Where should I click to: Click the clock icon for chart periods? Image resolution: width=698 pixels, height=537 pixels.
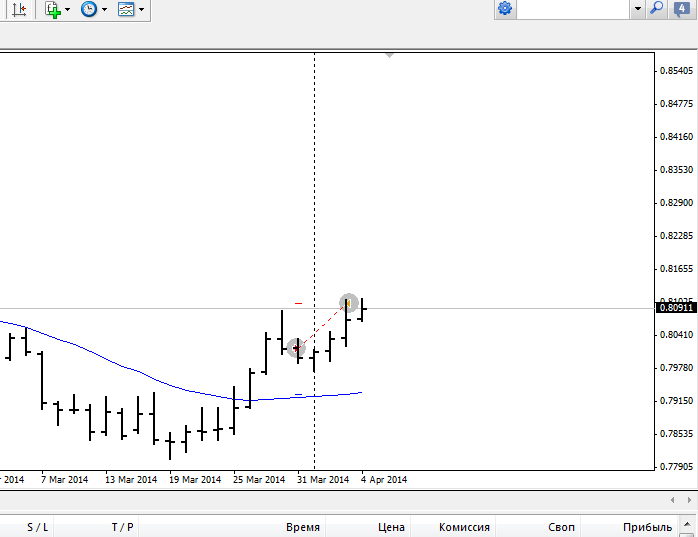coord(89,9)
